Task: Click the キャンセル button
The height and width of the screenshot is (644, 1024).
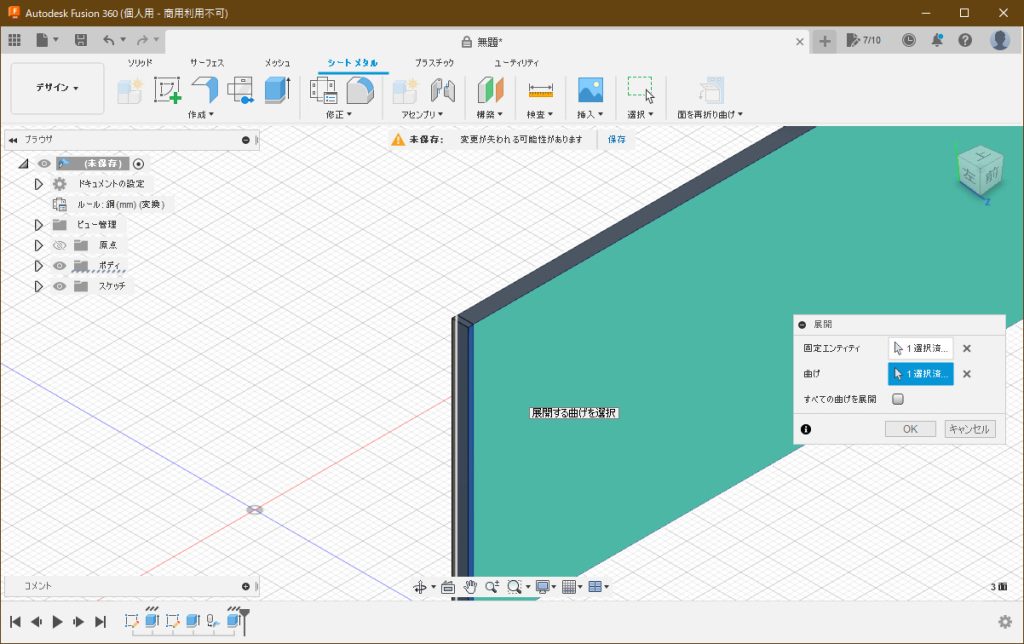Action: (970, 429)
